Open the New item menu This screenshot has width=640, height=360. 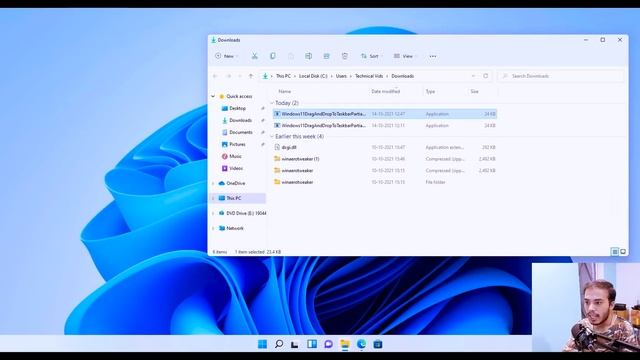pyautogui.click(x=227, y=56)
